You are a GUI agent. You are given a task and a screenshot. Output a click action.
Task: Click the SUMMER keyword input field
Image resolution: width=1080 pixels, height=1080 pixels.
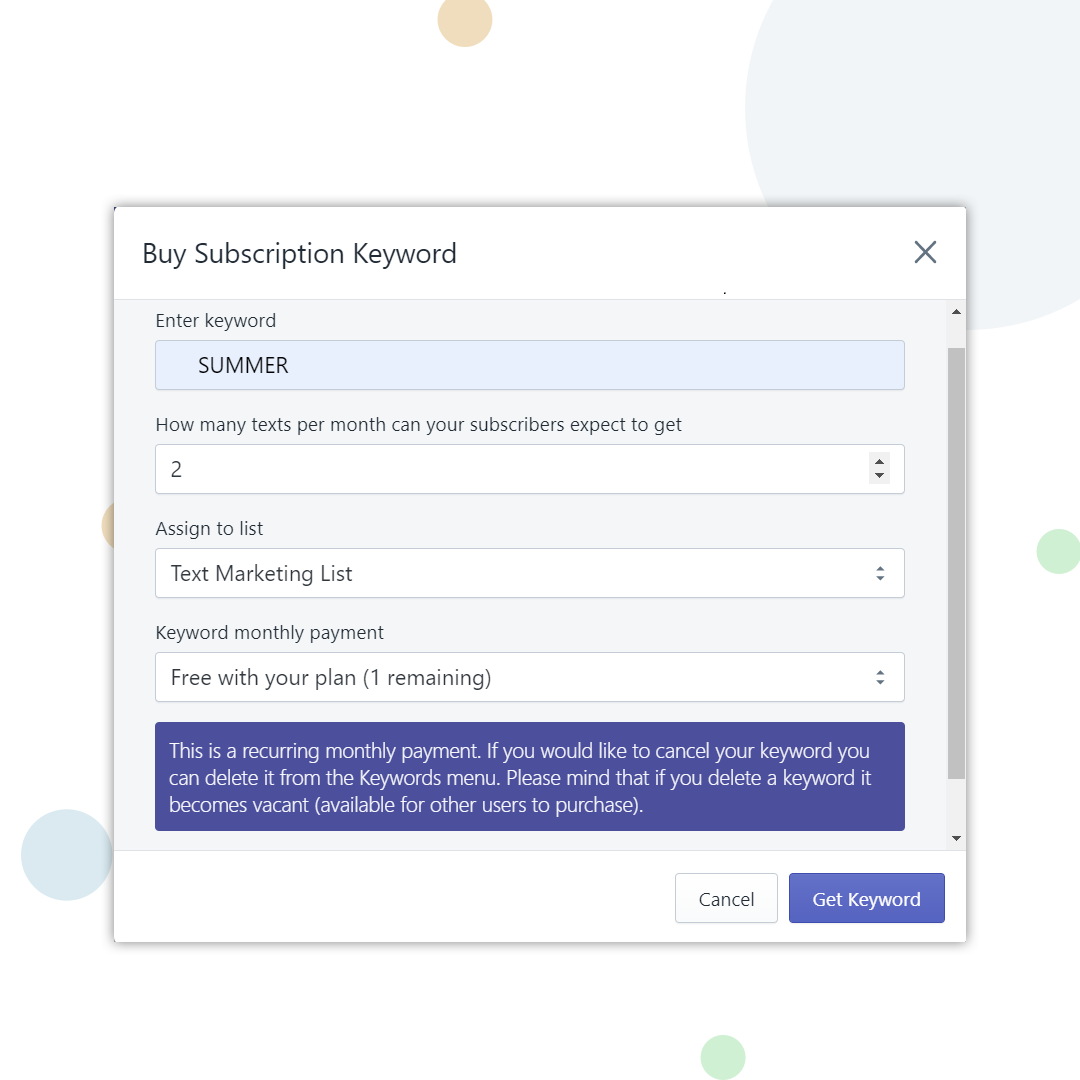click(530, 365)
